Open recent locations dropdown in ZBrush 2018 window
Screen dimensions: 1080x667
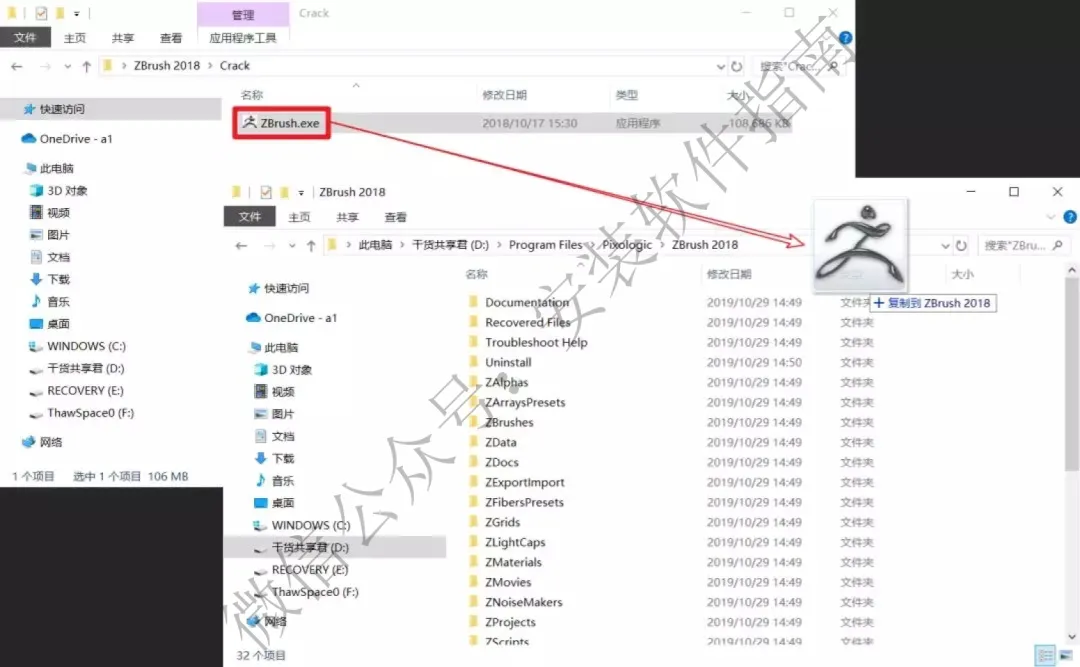coord(292,246)
